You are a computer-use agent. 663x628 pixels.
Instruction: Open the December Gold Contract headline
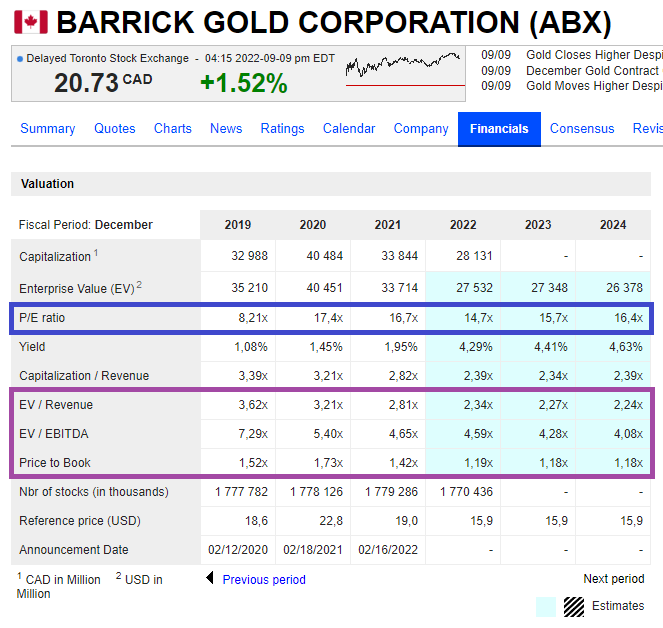[x=592, y=71]
